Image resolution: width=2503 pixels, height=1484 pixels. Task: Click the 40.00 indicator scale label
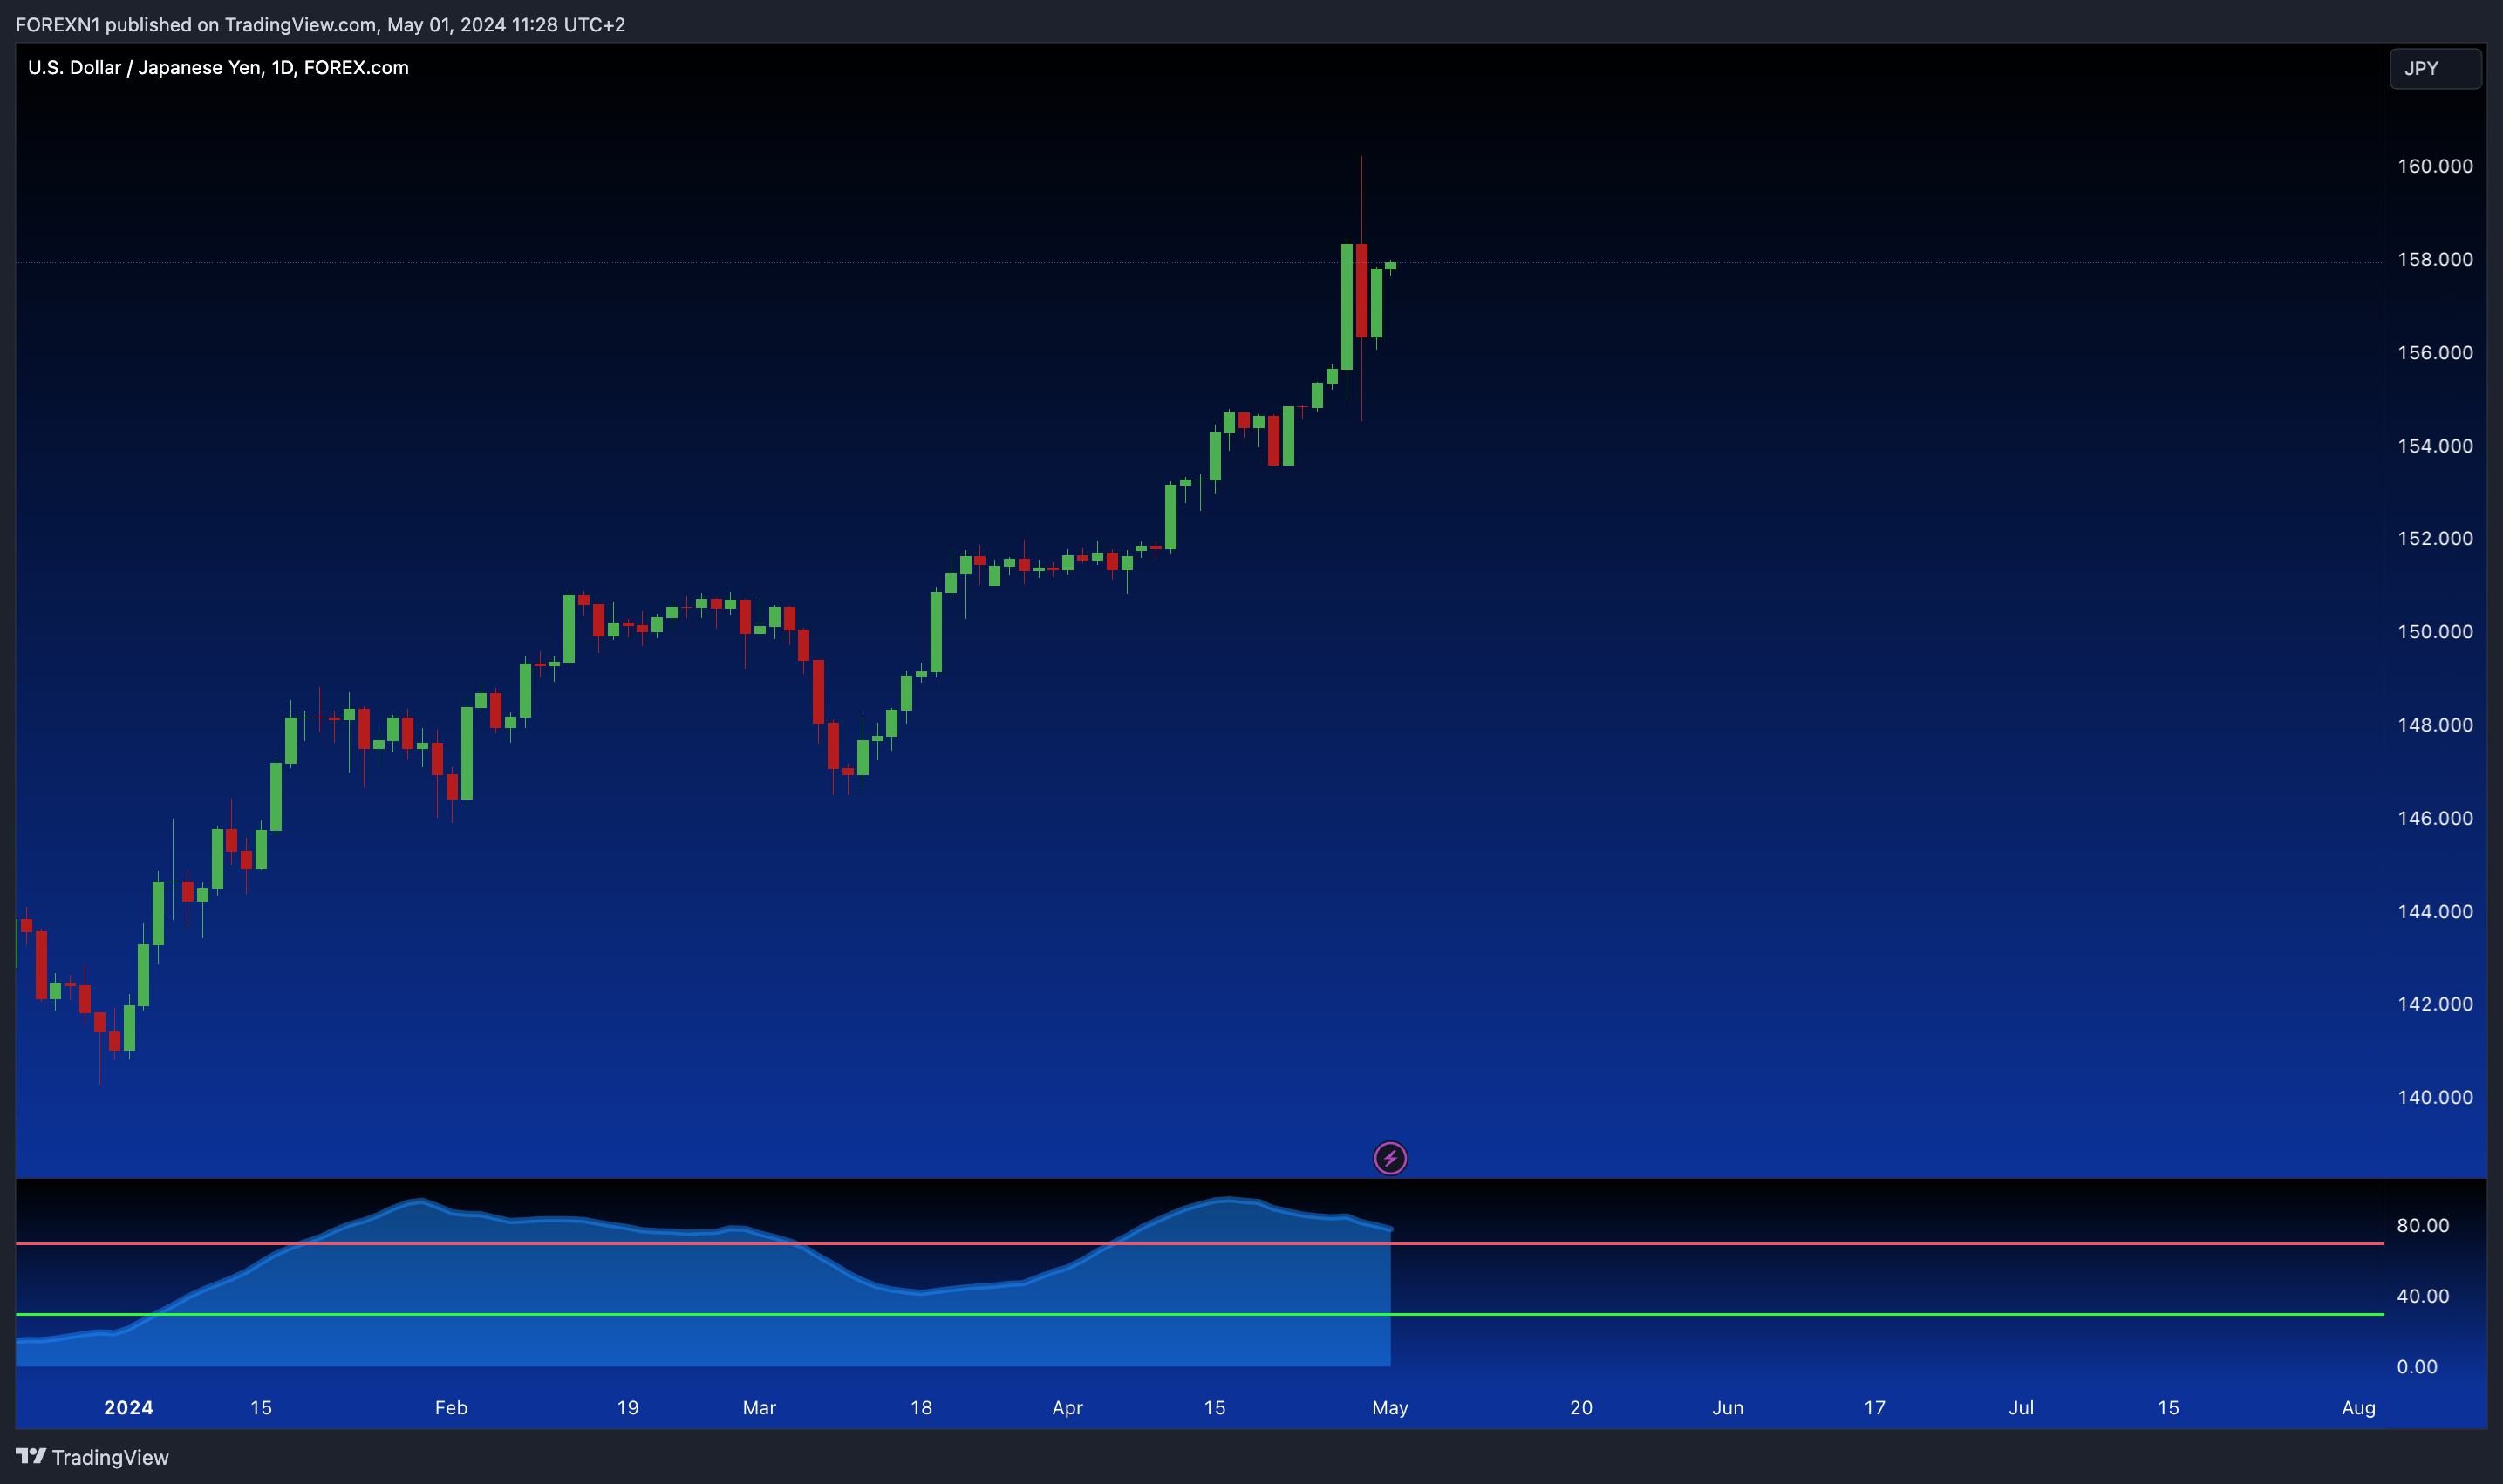click(2423, 1296)
